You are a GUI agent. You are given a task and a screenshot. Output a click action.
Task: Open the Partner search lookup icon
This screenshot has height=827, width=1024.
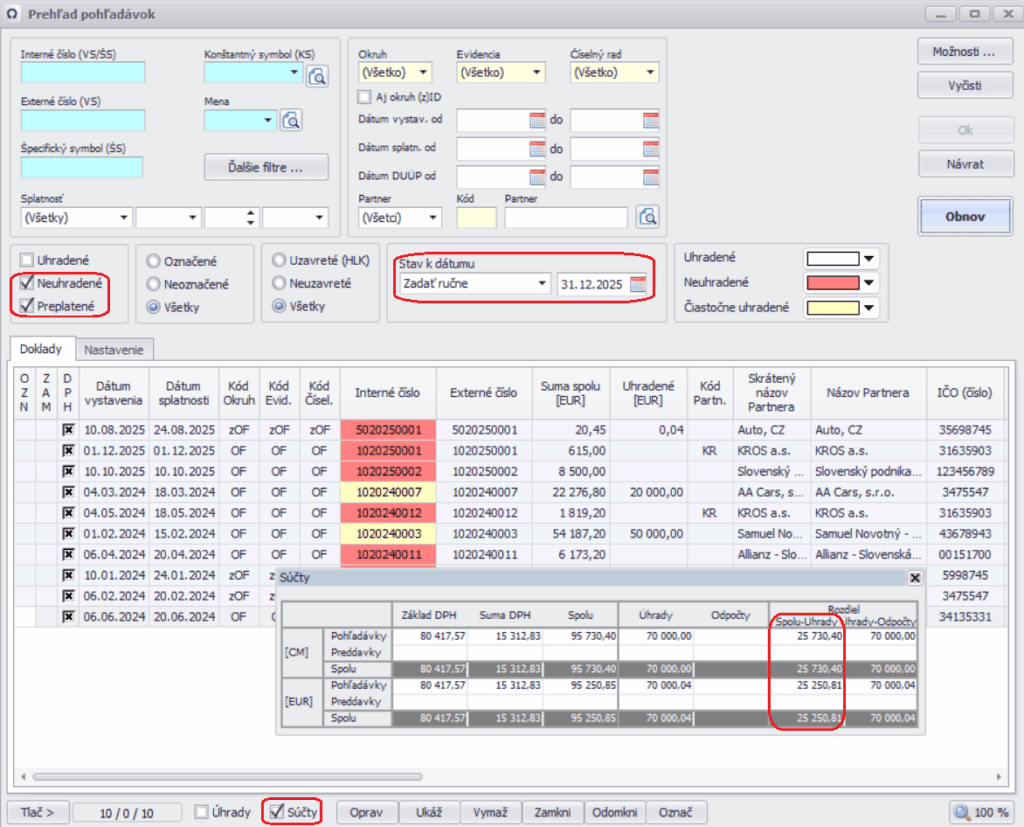(648, 217)
